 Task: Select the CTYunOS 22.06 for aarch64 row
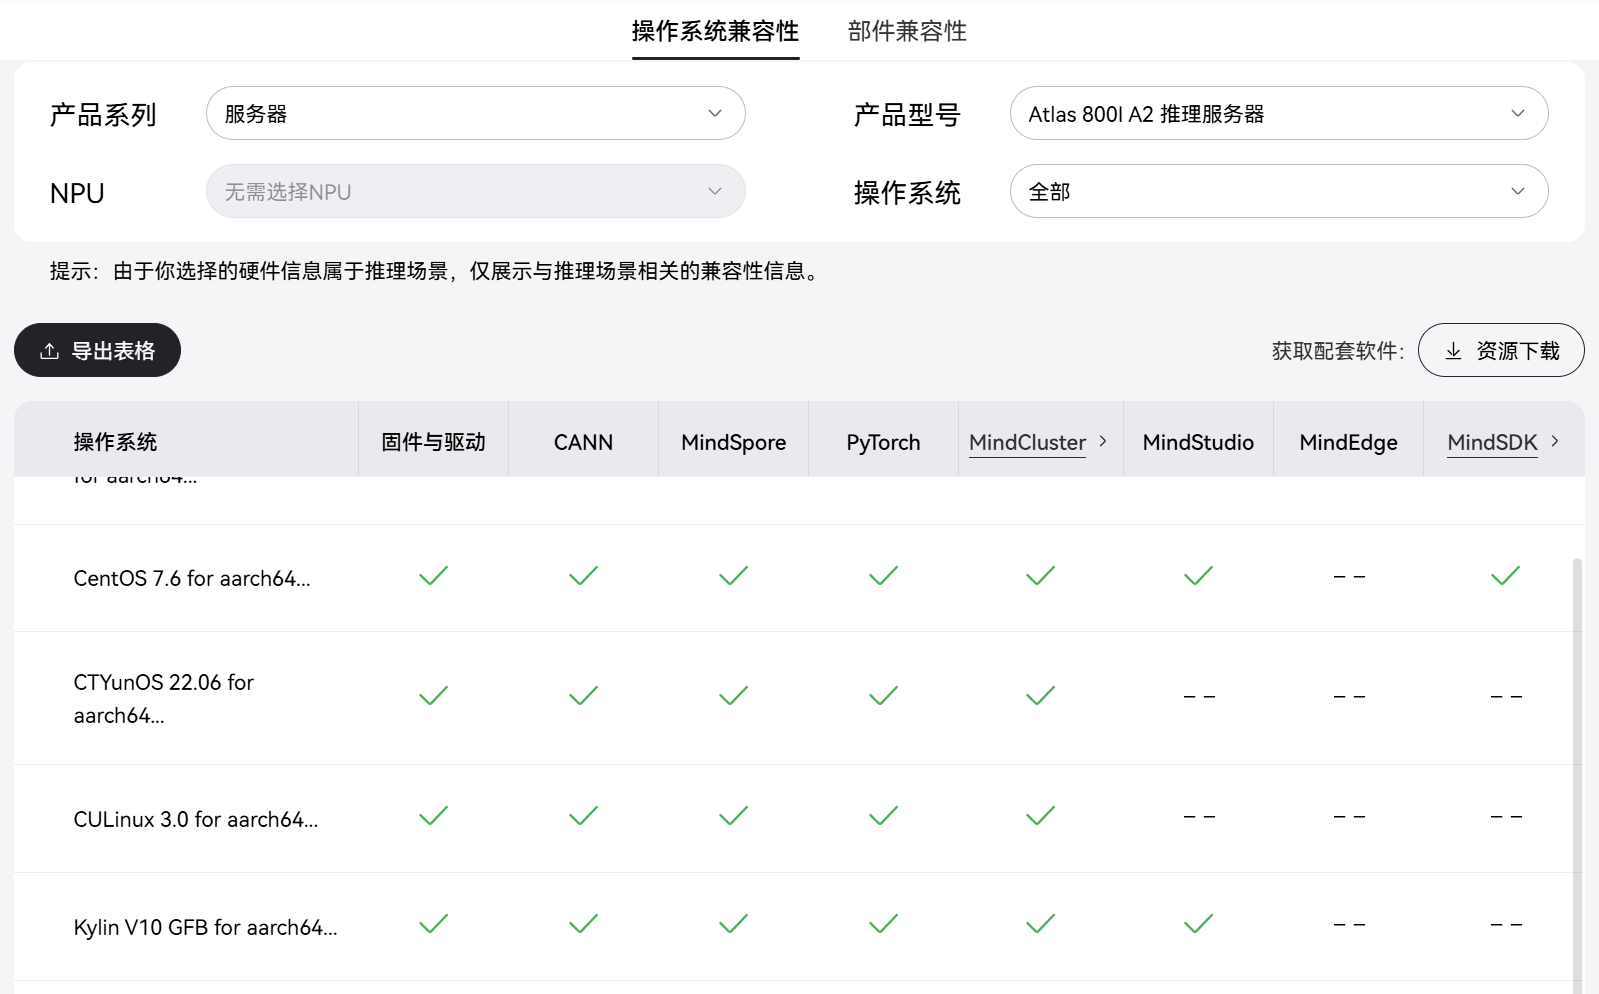pos(799,698)
